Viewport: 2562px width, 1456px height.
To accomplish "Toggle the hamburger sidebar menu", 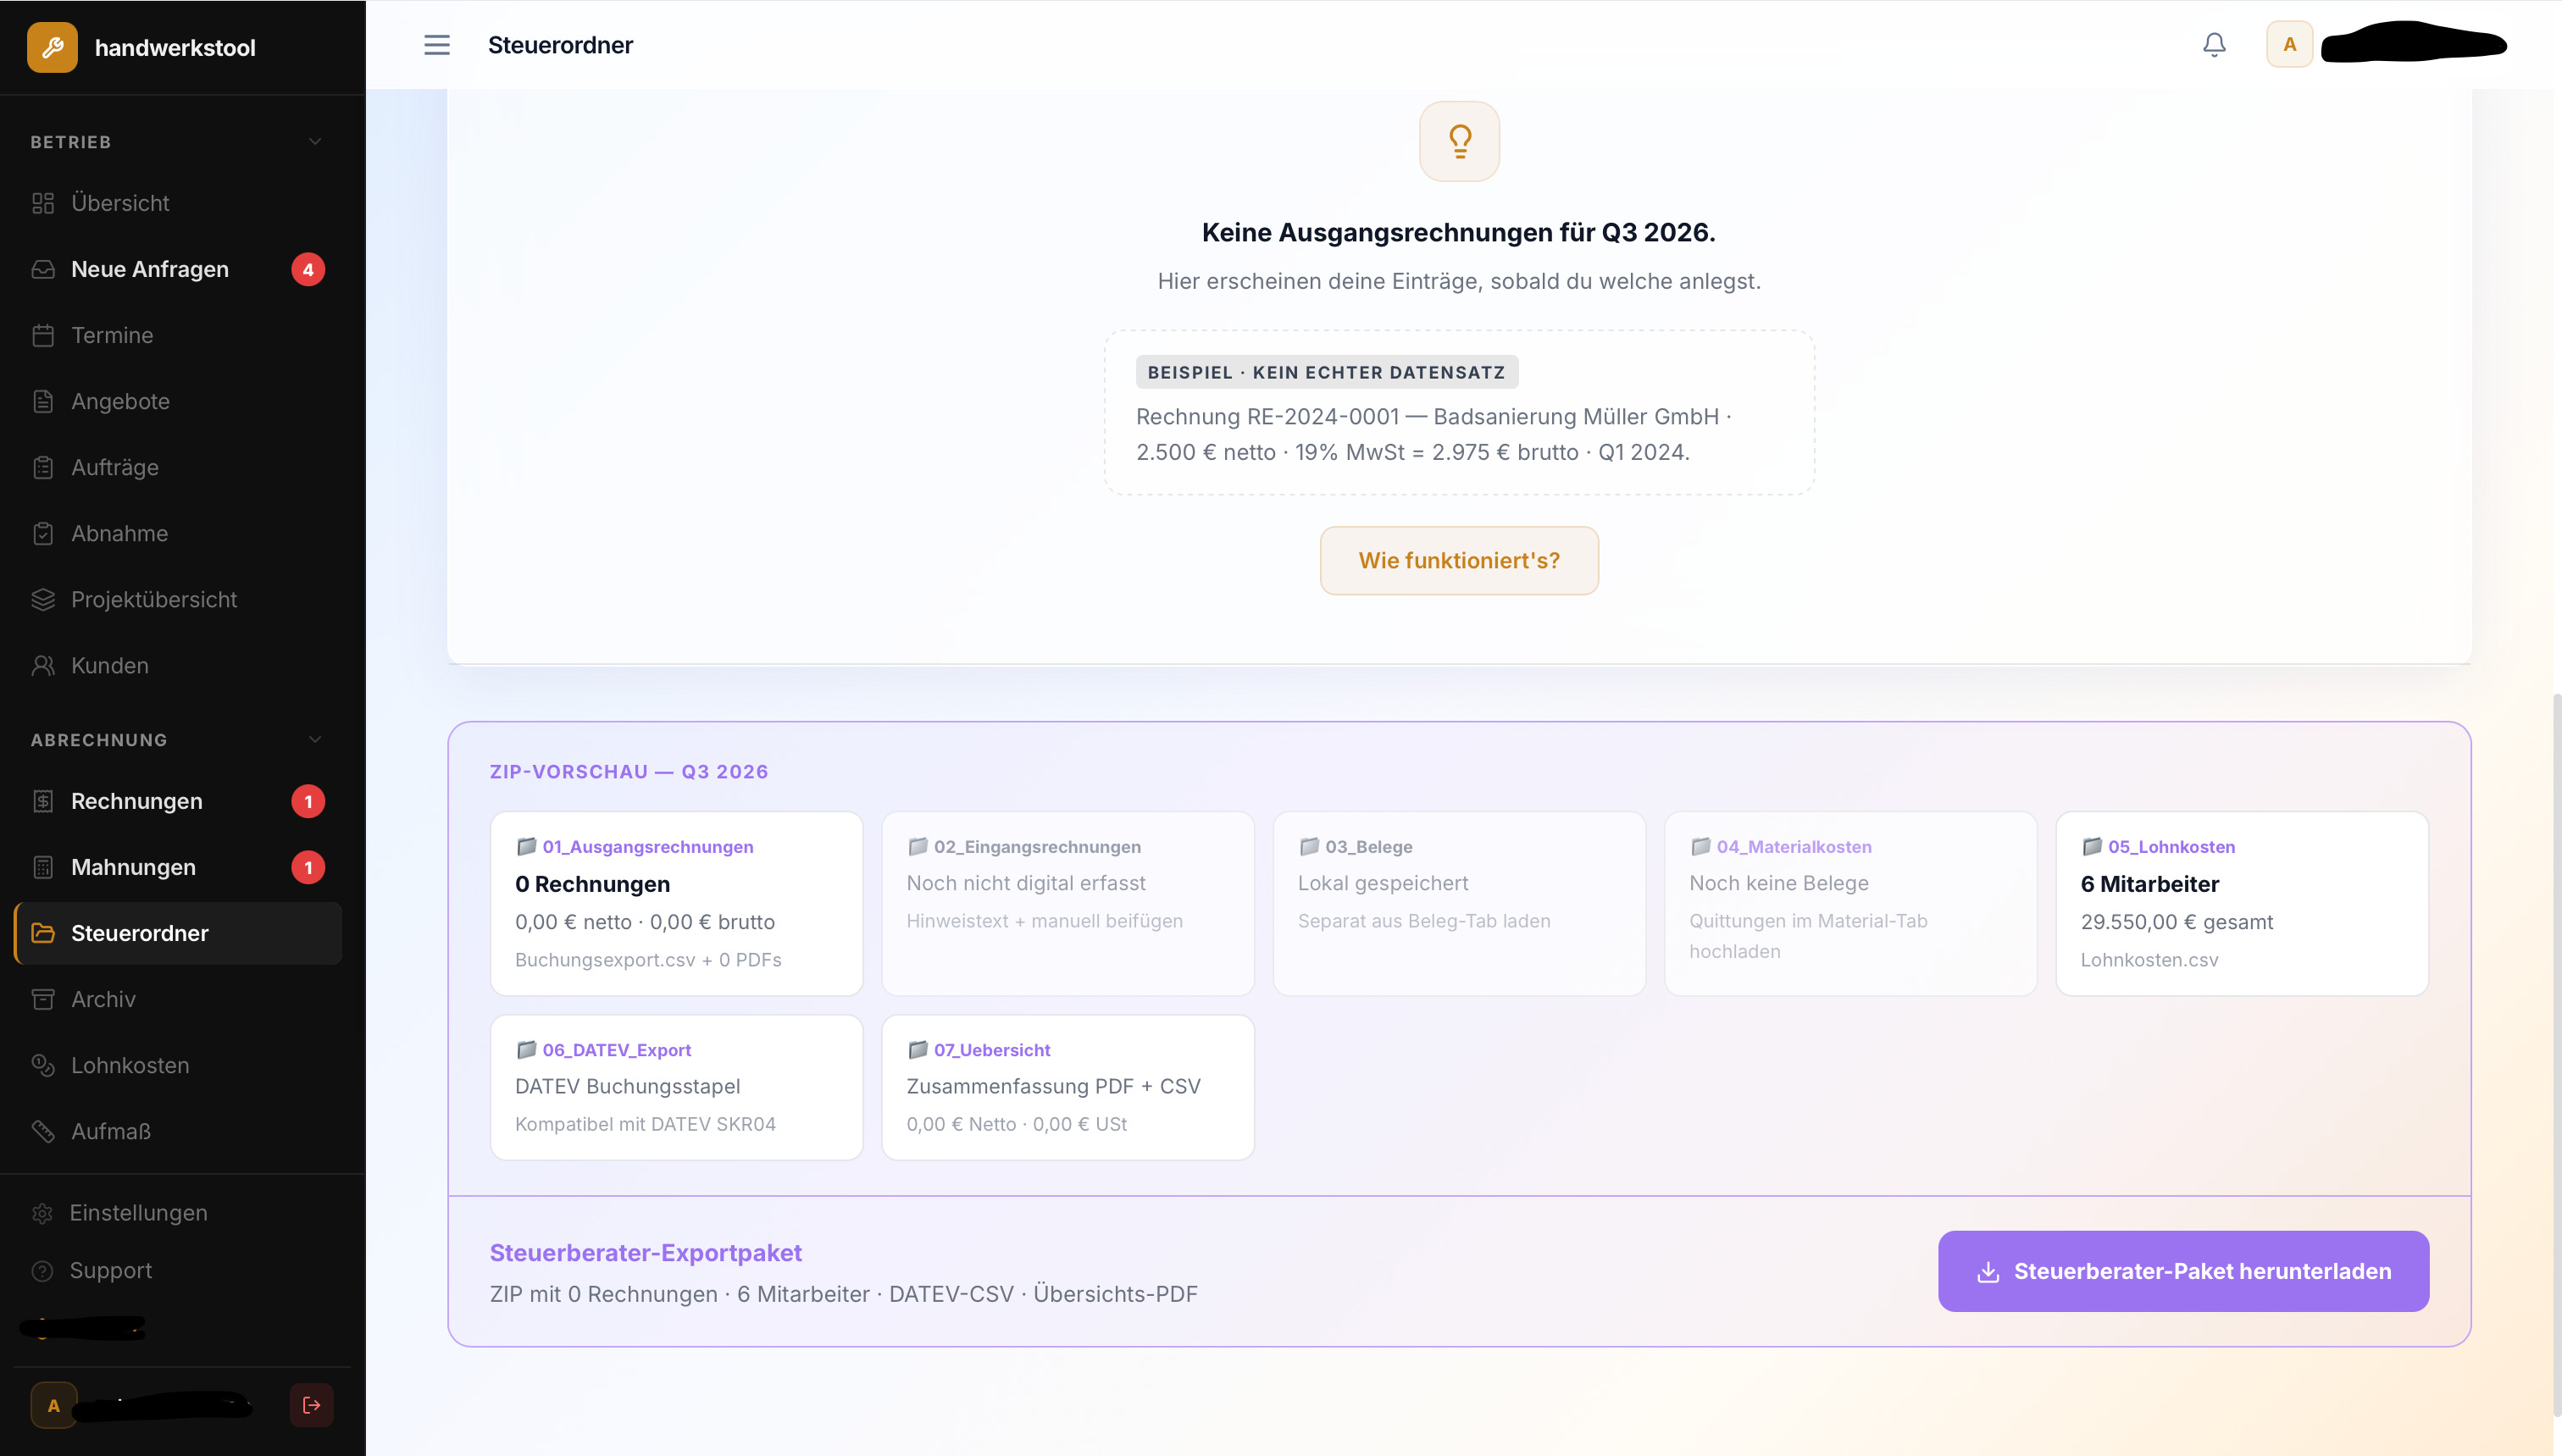I will (437, 45).
